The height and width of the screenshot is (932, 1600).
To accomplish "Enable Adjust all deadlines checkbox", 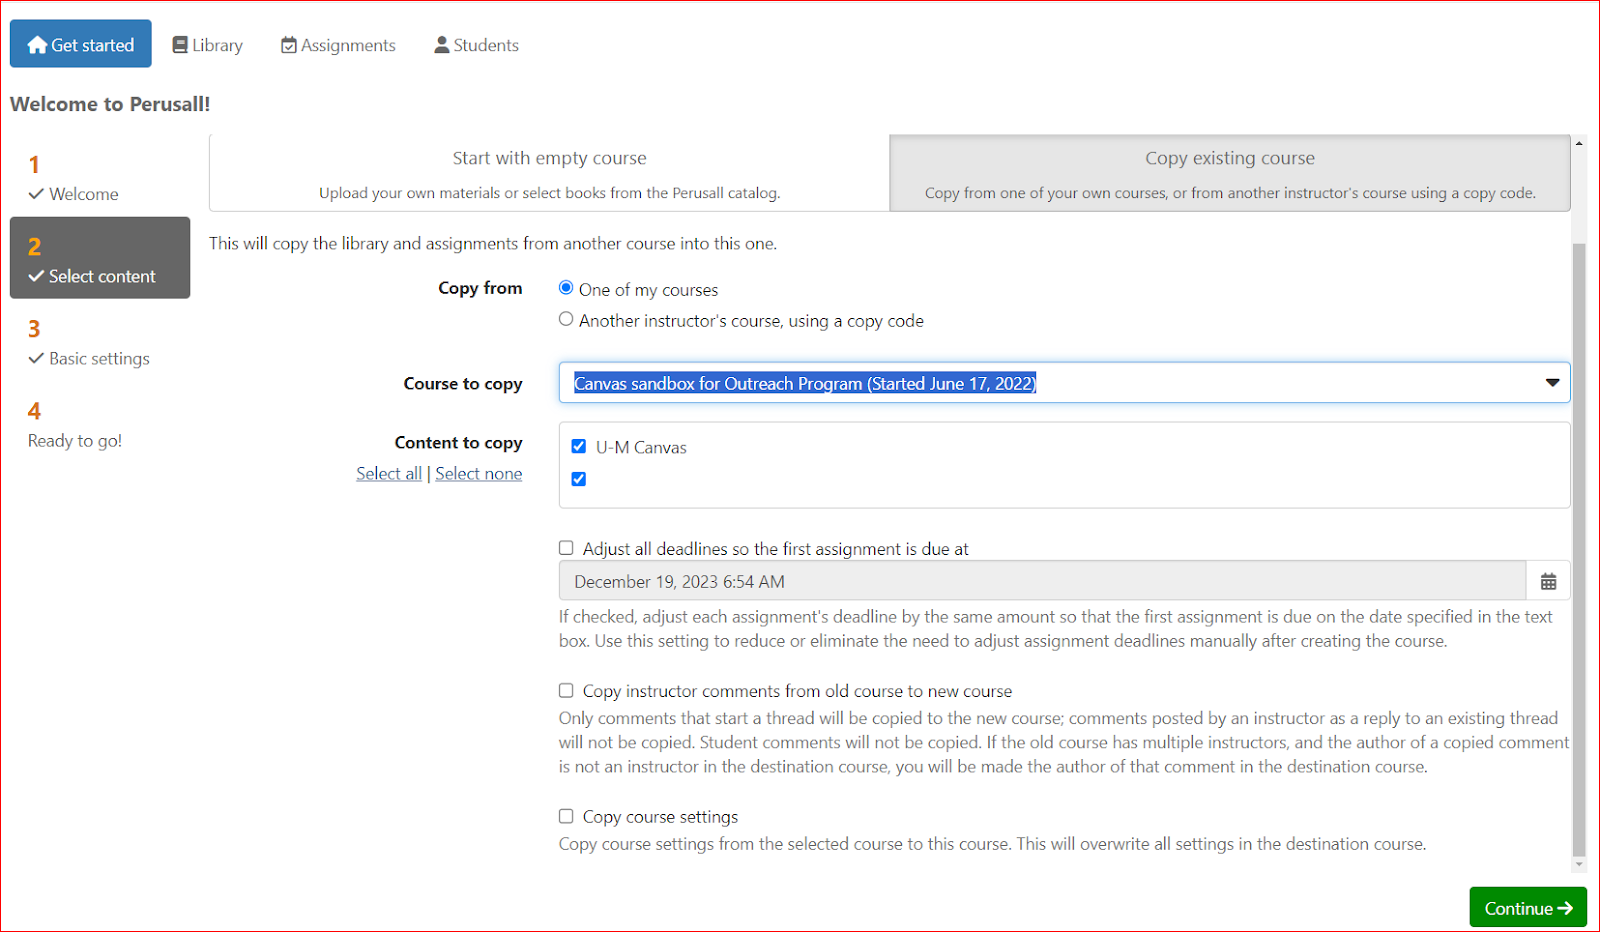I will (x=566, y=548).
